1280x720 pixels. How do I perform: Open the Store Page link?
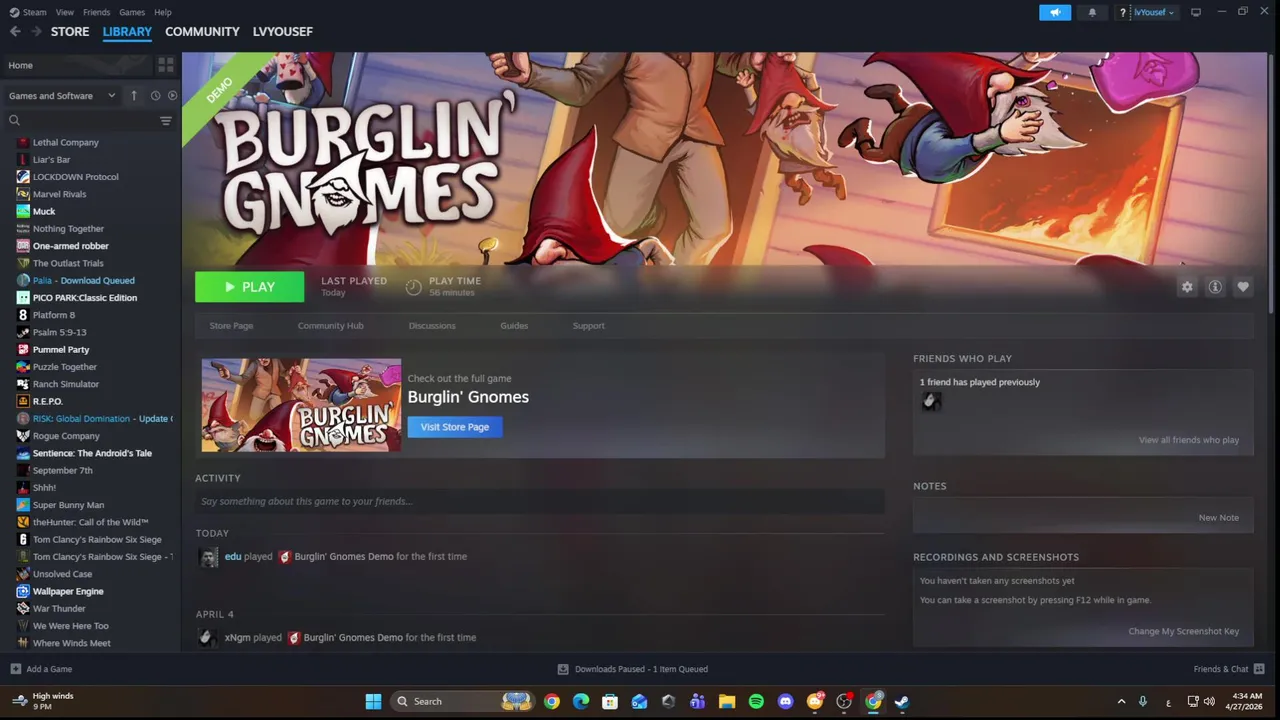coord(231,326)
